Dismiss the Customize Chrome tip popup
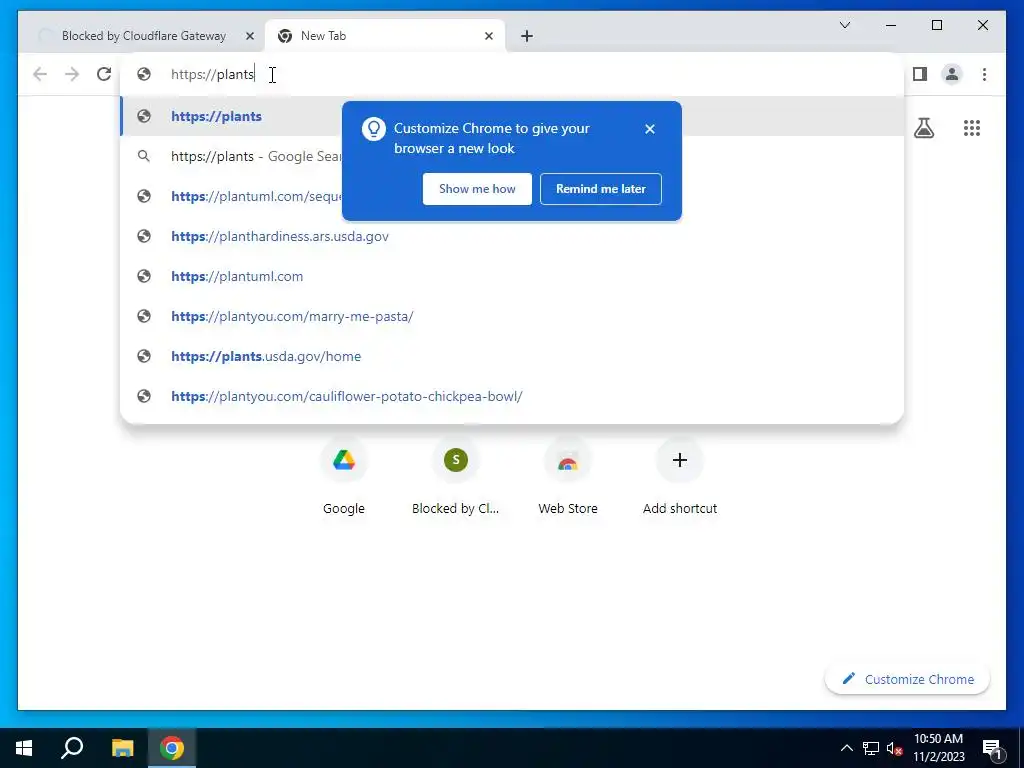 pos(649,129)
